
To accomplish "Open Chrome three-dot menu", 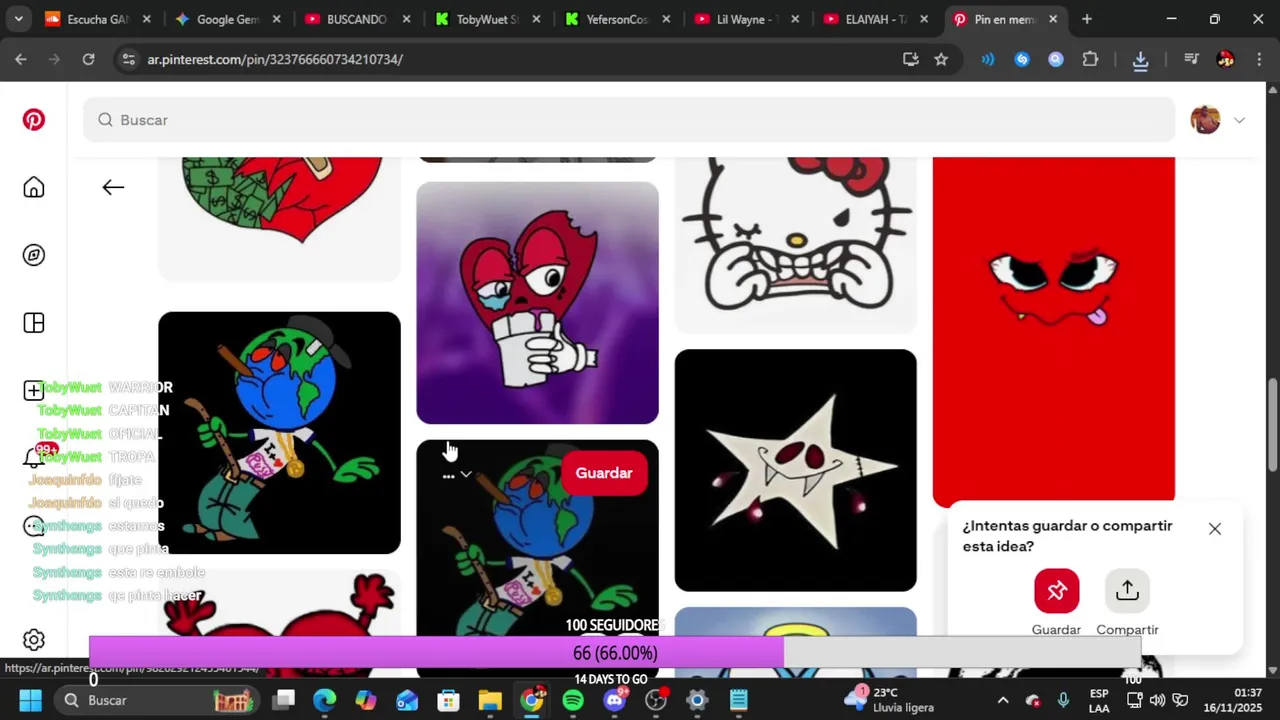I will coord(1258,59).
